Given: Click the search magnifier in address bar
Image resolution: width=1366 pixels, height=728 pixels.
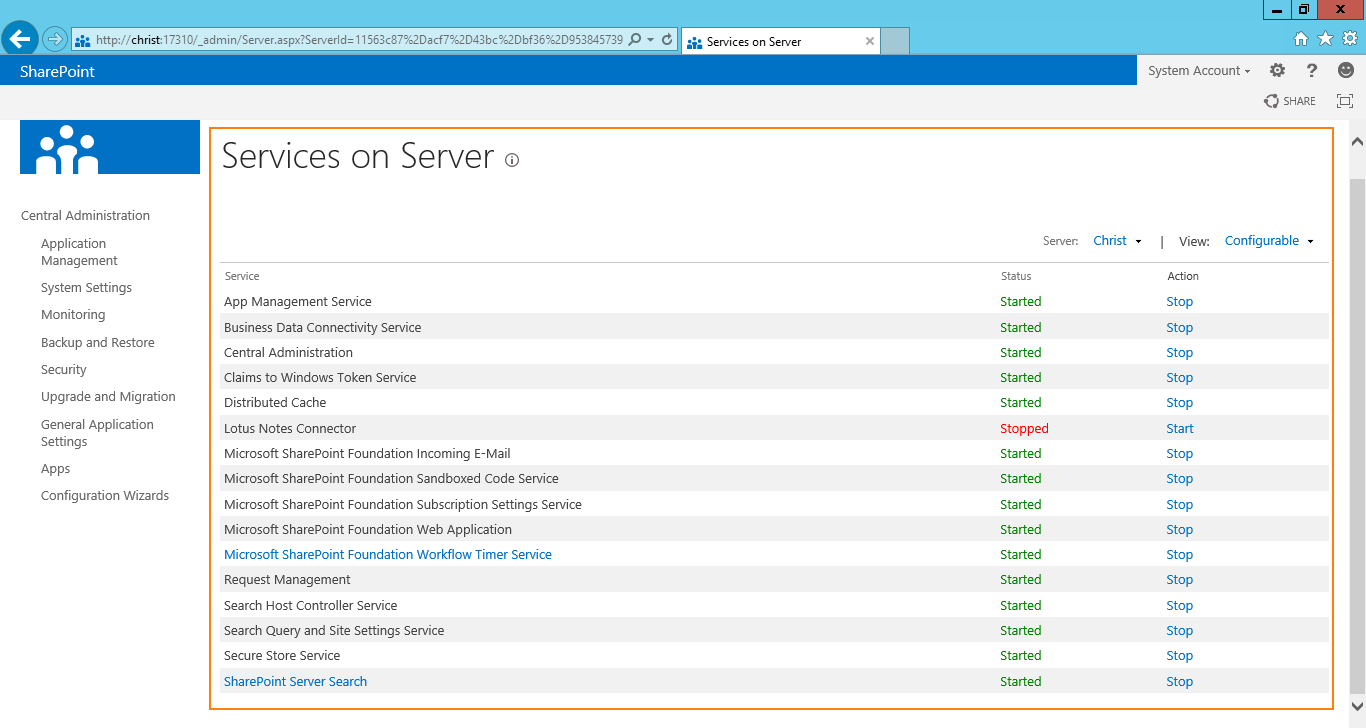Looking at the screenshot, I should [x=635, y=40].
